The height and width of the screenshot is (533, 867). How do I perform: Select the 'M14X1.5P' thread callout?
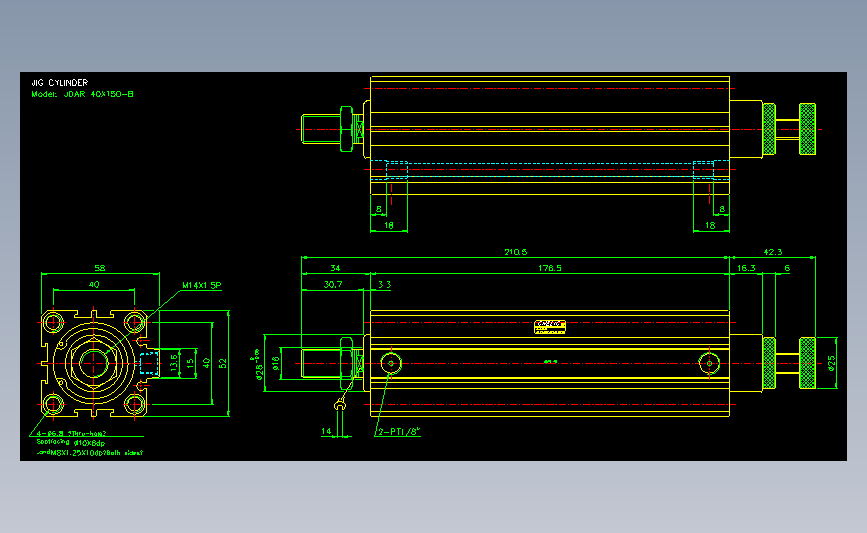pyautogui.click(x=202, y=285)
